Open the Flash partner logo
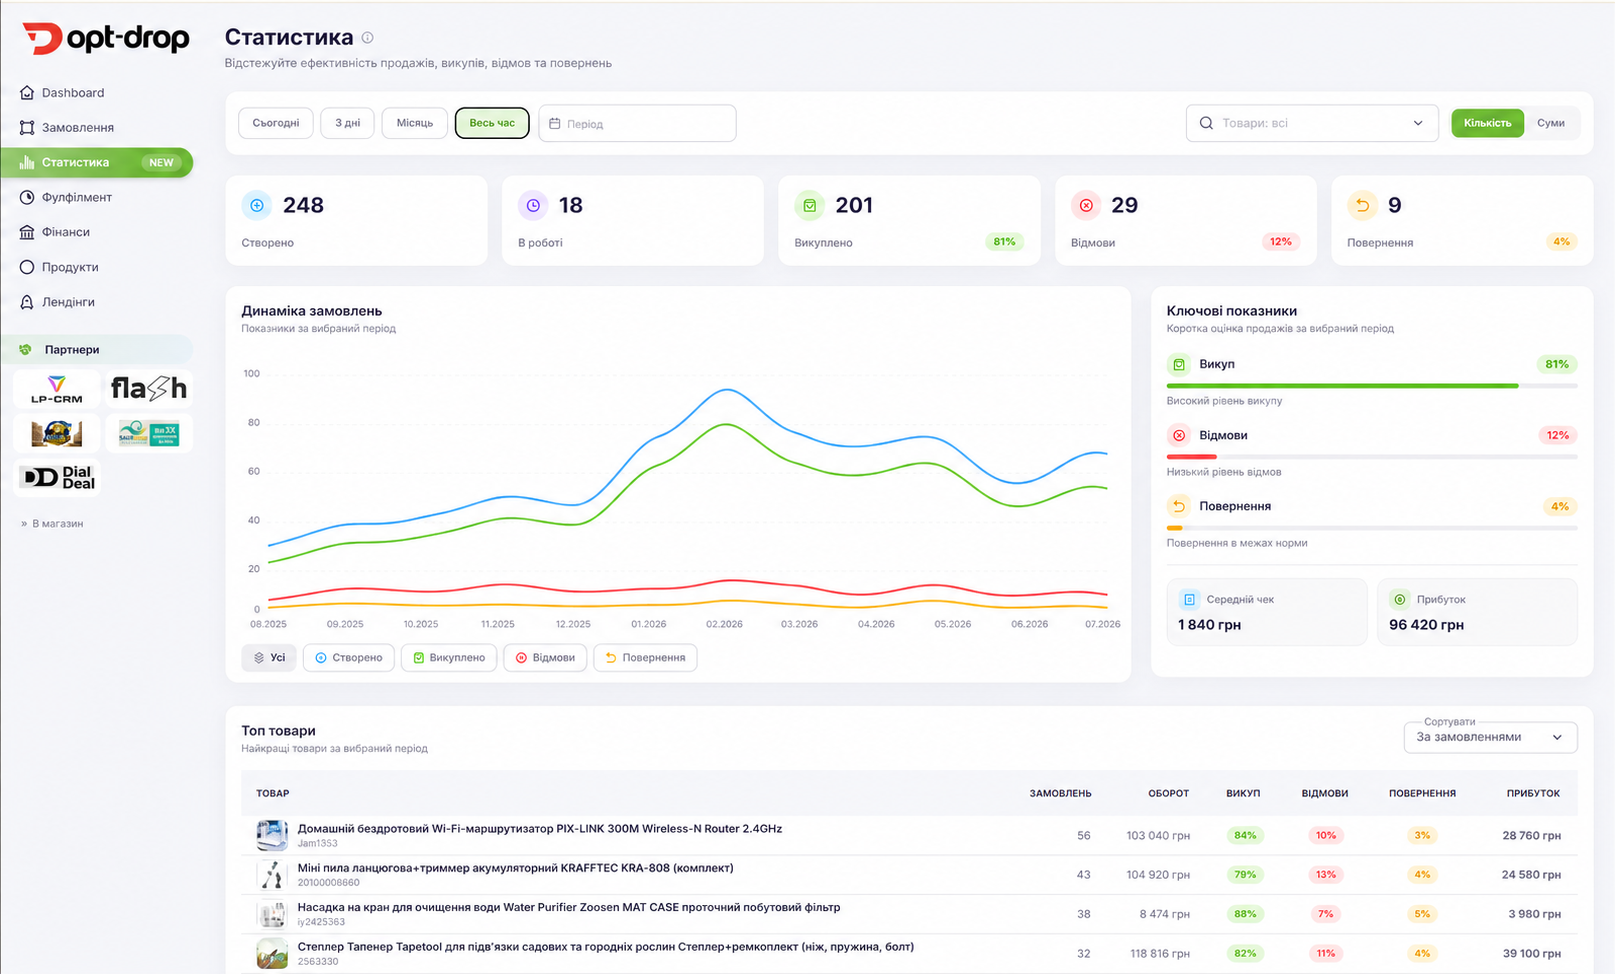The image size is (1615, 974). coord(149,389)
